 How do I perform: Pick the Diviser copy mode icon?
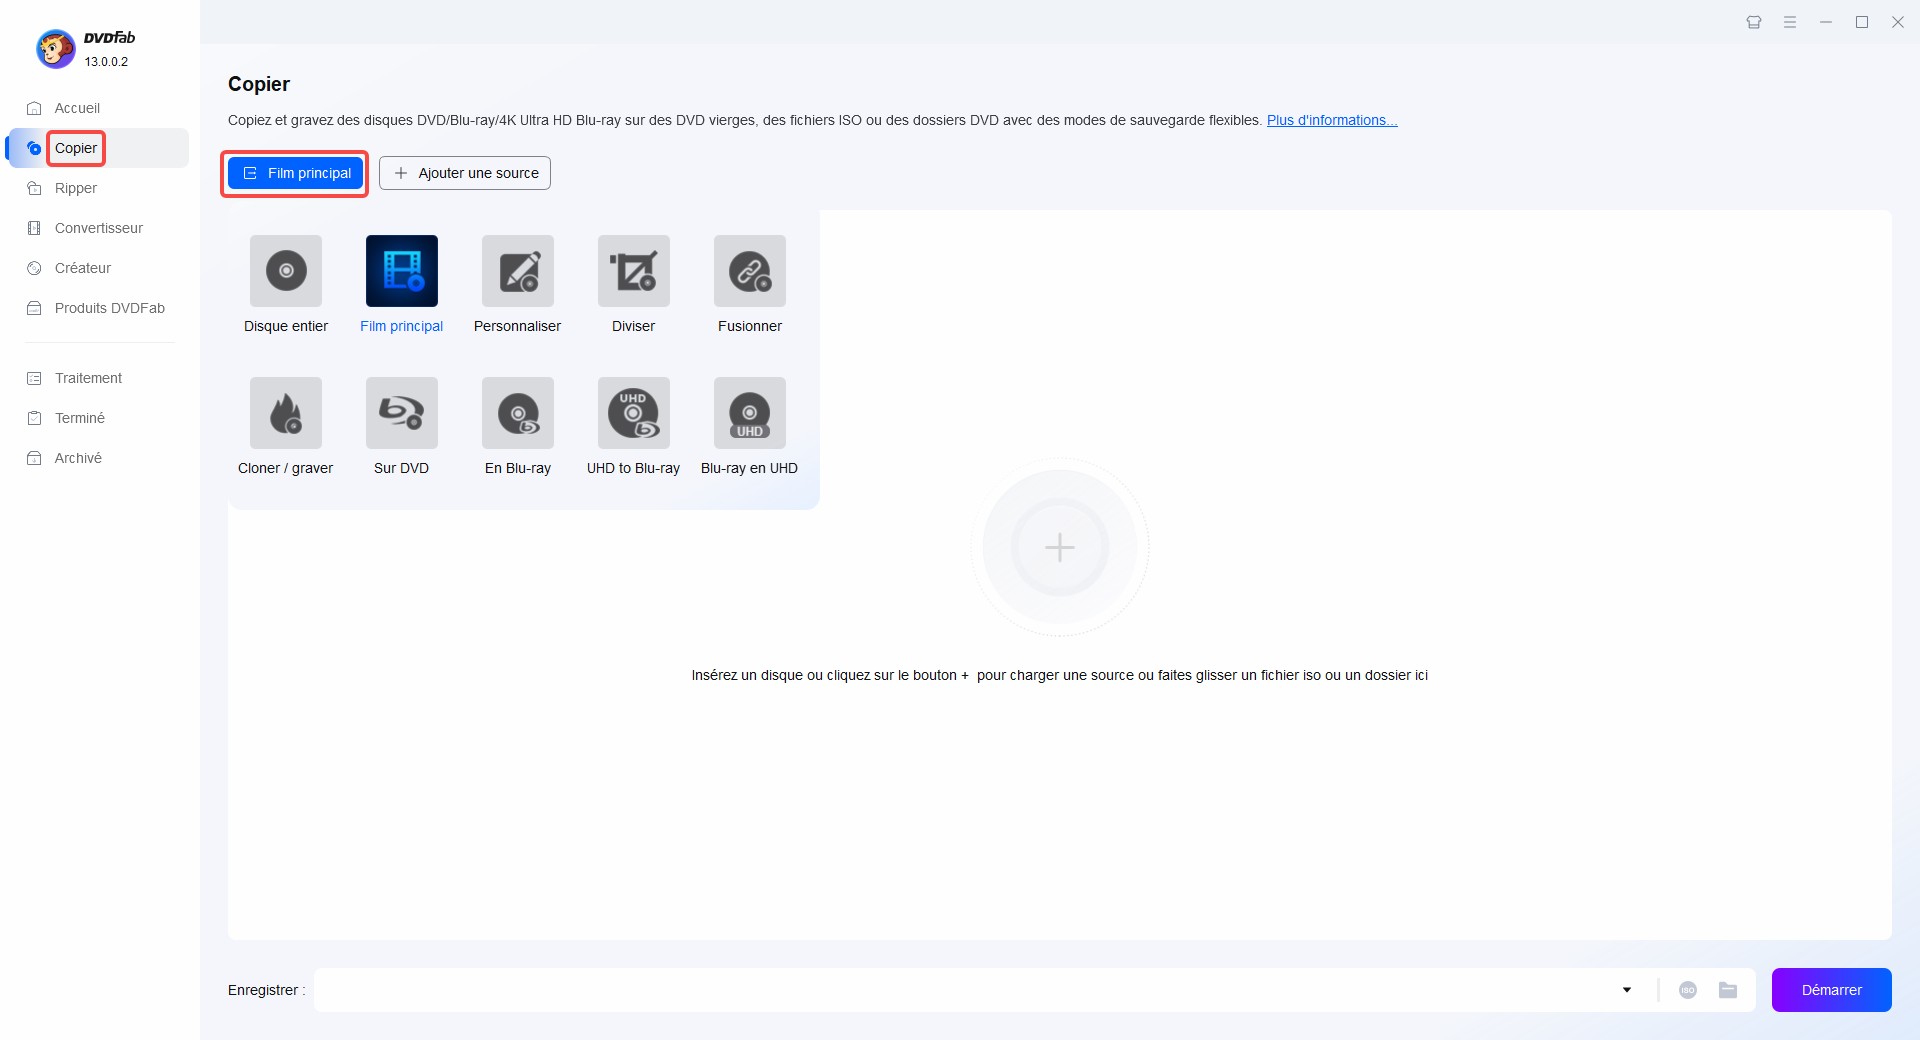click(634, 271)
